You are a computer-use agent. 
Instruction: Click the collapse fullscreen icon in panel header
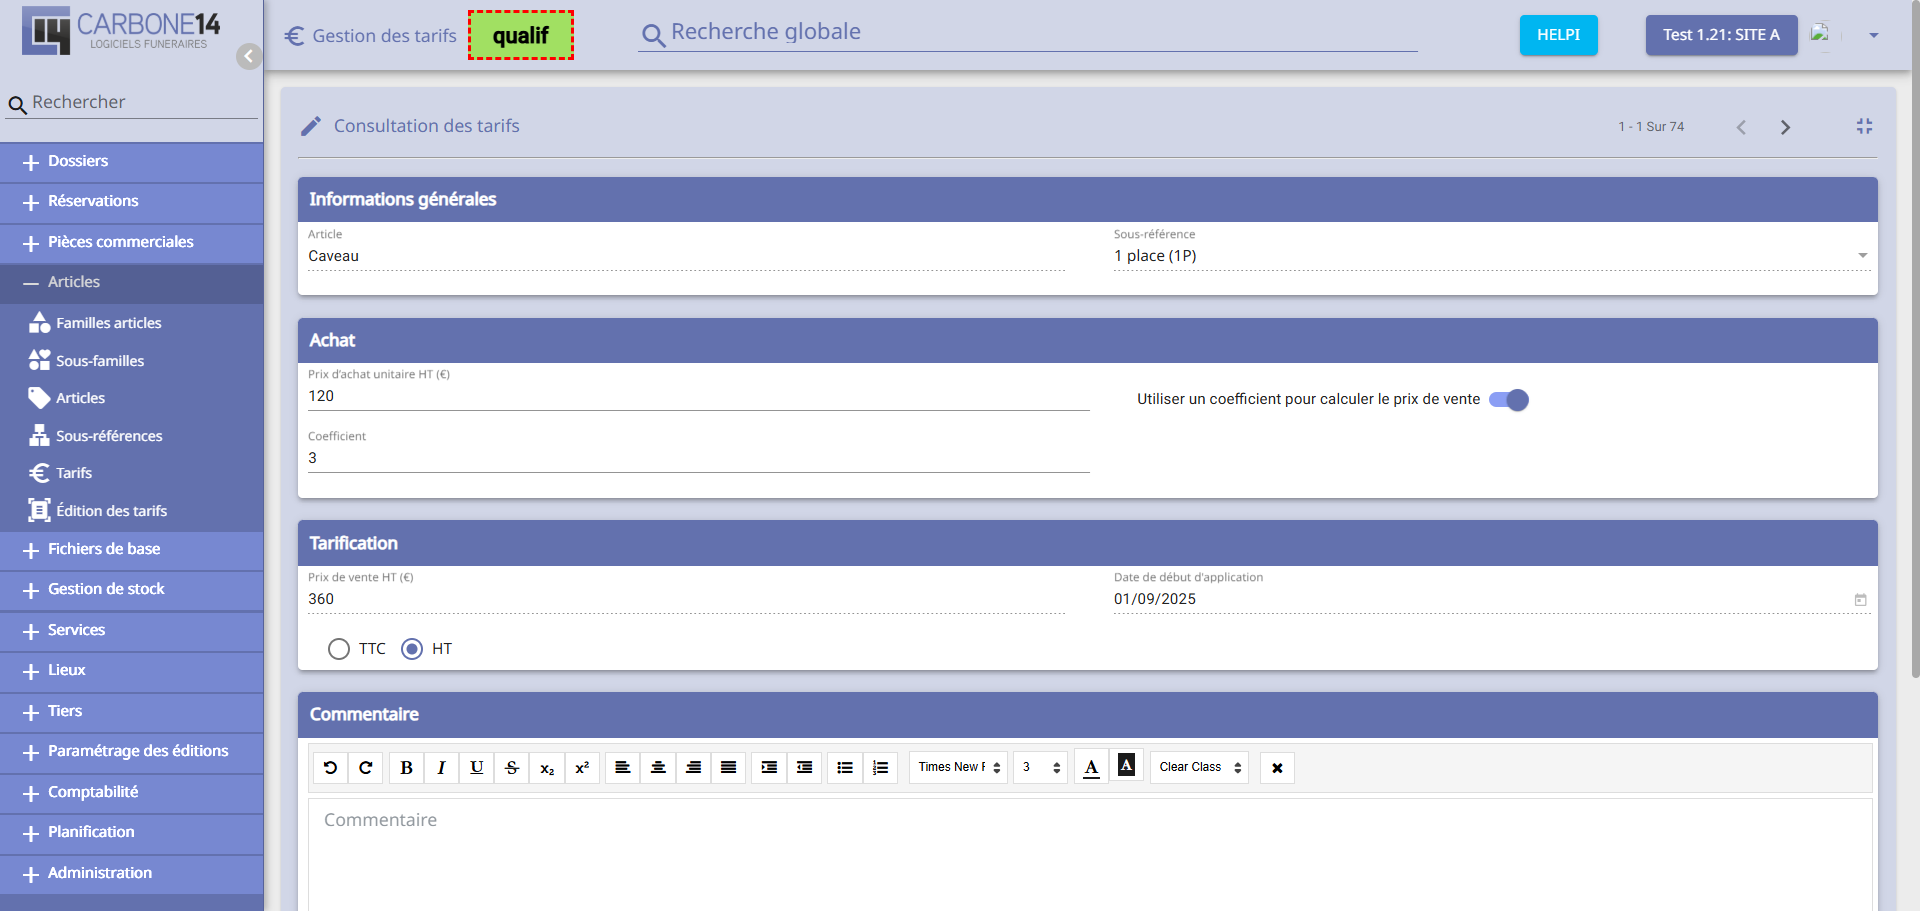pyautogui.click(x=1864, y=126)
